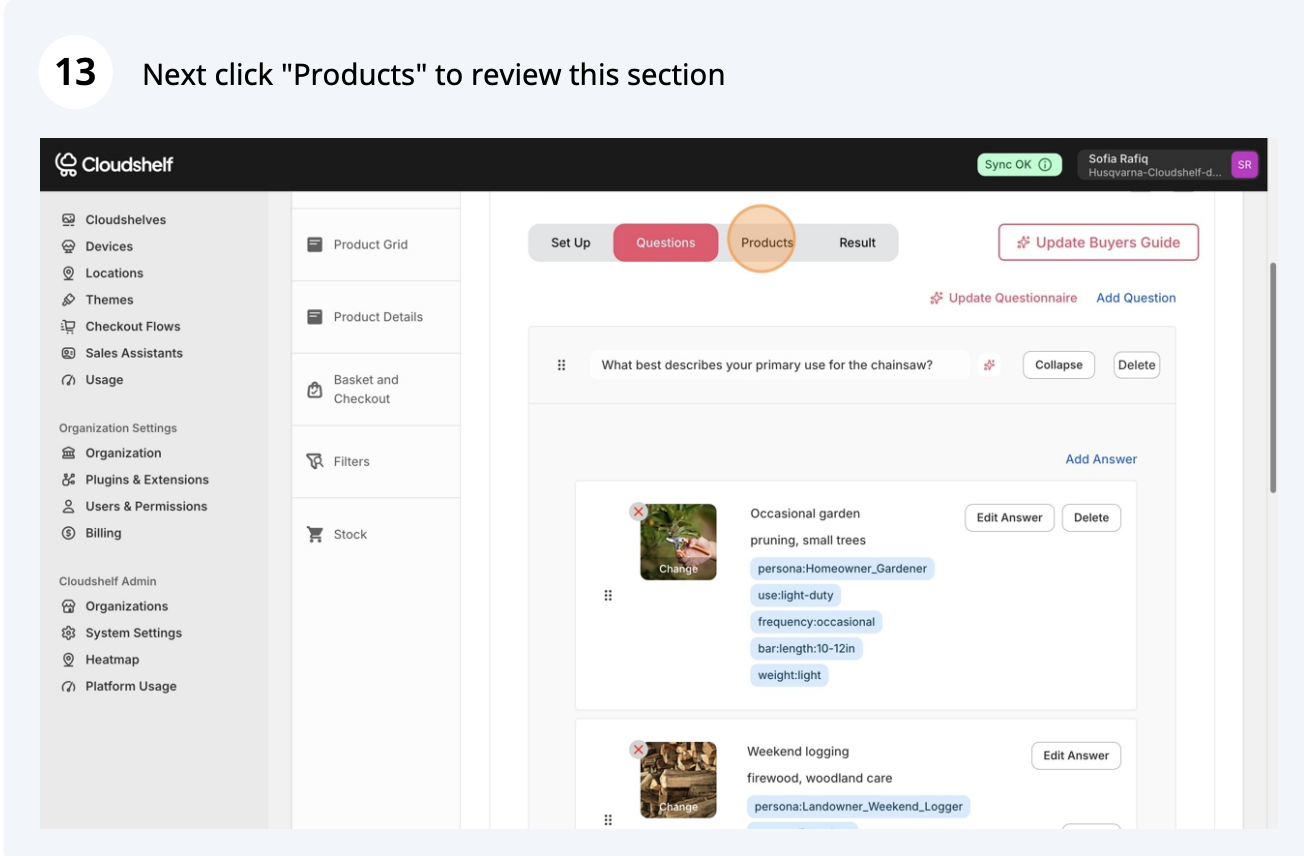Open Devices via its sidebar icon

pyautogui.click(x=68, y=246)
